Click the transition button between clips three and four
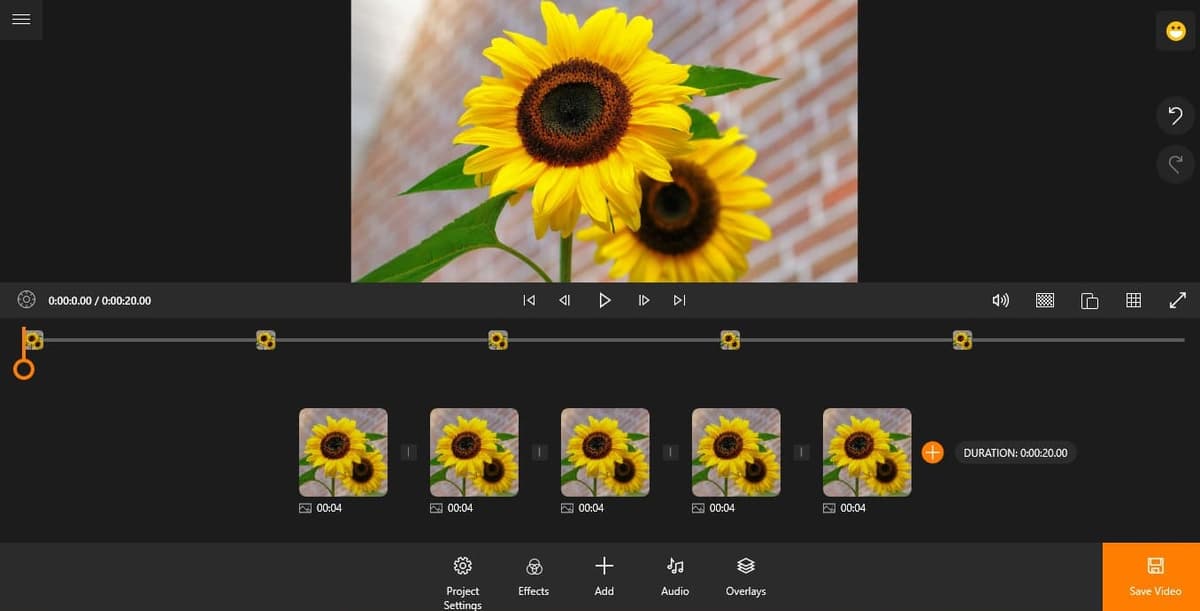Image resolution: width=1200 pixels, height=611 pixels. tap(671, 453)
